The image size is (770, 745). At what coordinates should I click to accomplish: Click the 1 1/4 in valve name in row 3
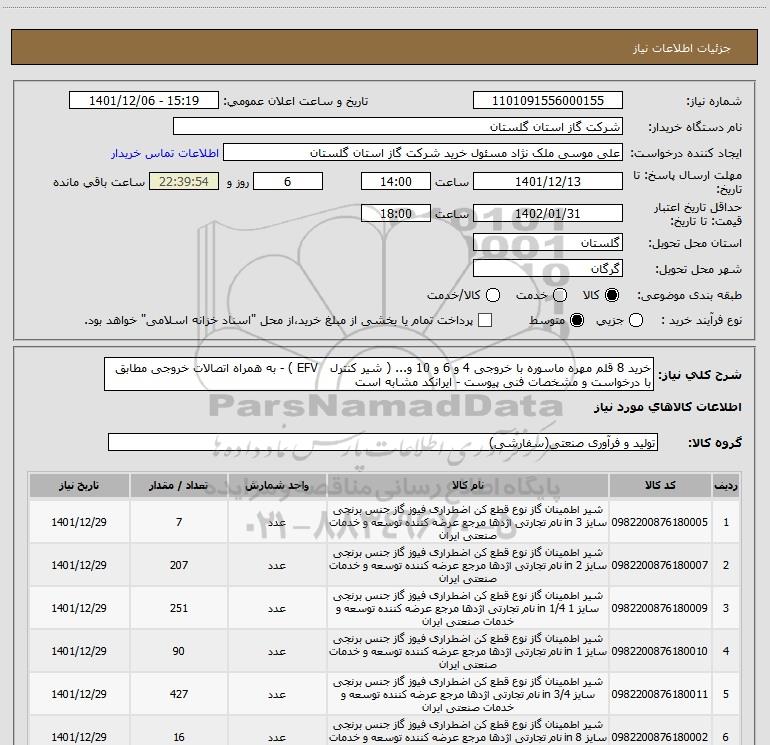[x=468, y=608]
